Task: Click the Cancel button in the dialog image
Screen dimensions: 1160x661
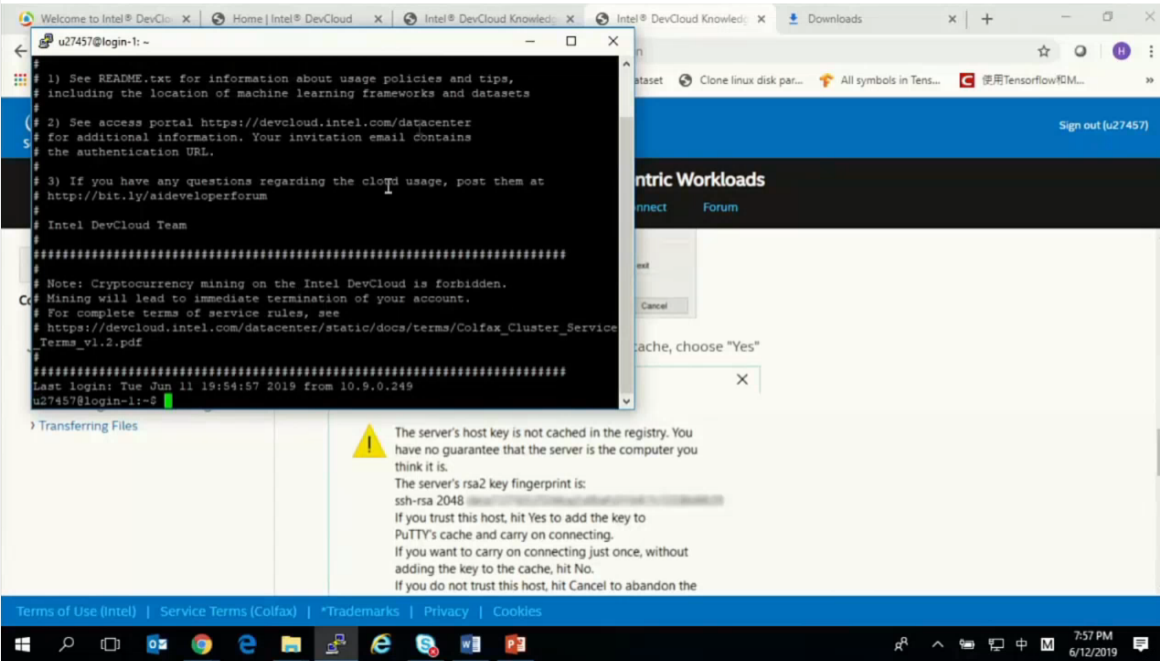Action: 654,306
